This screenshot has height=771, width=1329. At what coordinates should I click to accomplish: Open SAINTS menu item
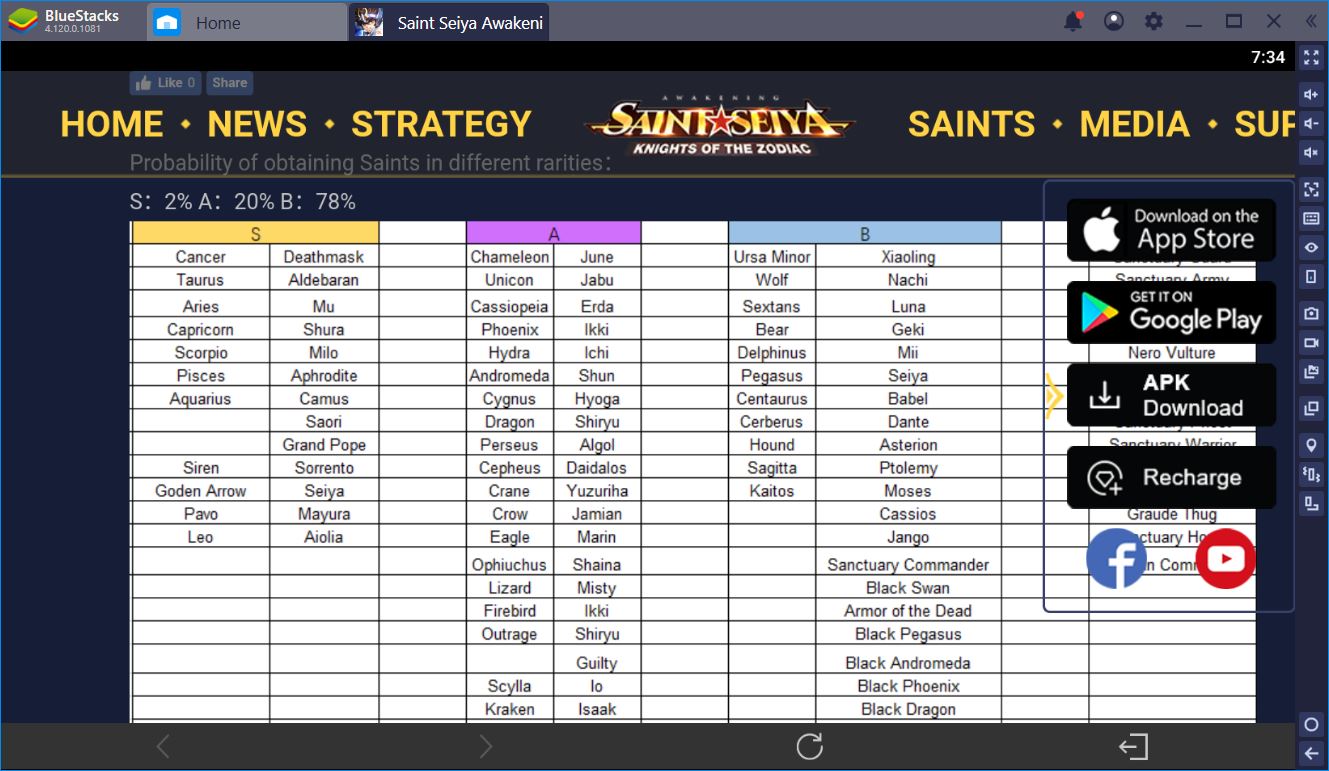(971, 124)
